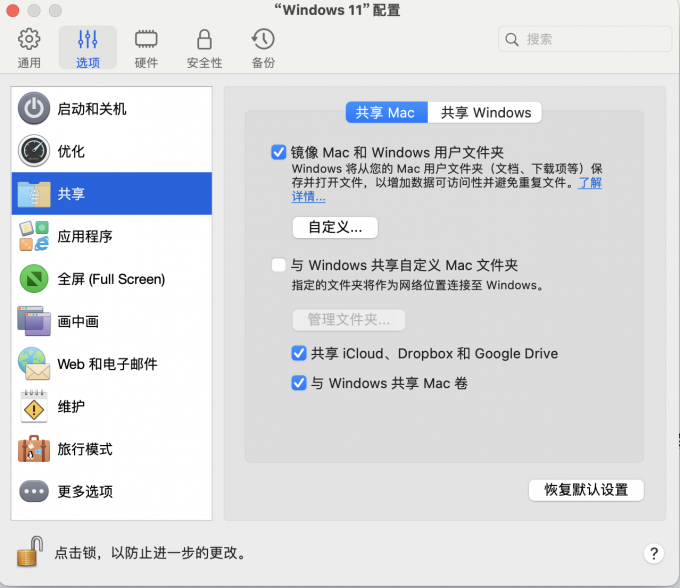Click the padlock icon to prevent changes
The width and height of the screenshot is (680, 588).
click(30, 551)
